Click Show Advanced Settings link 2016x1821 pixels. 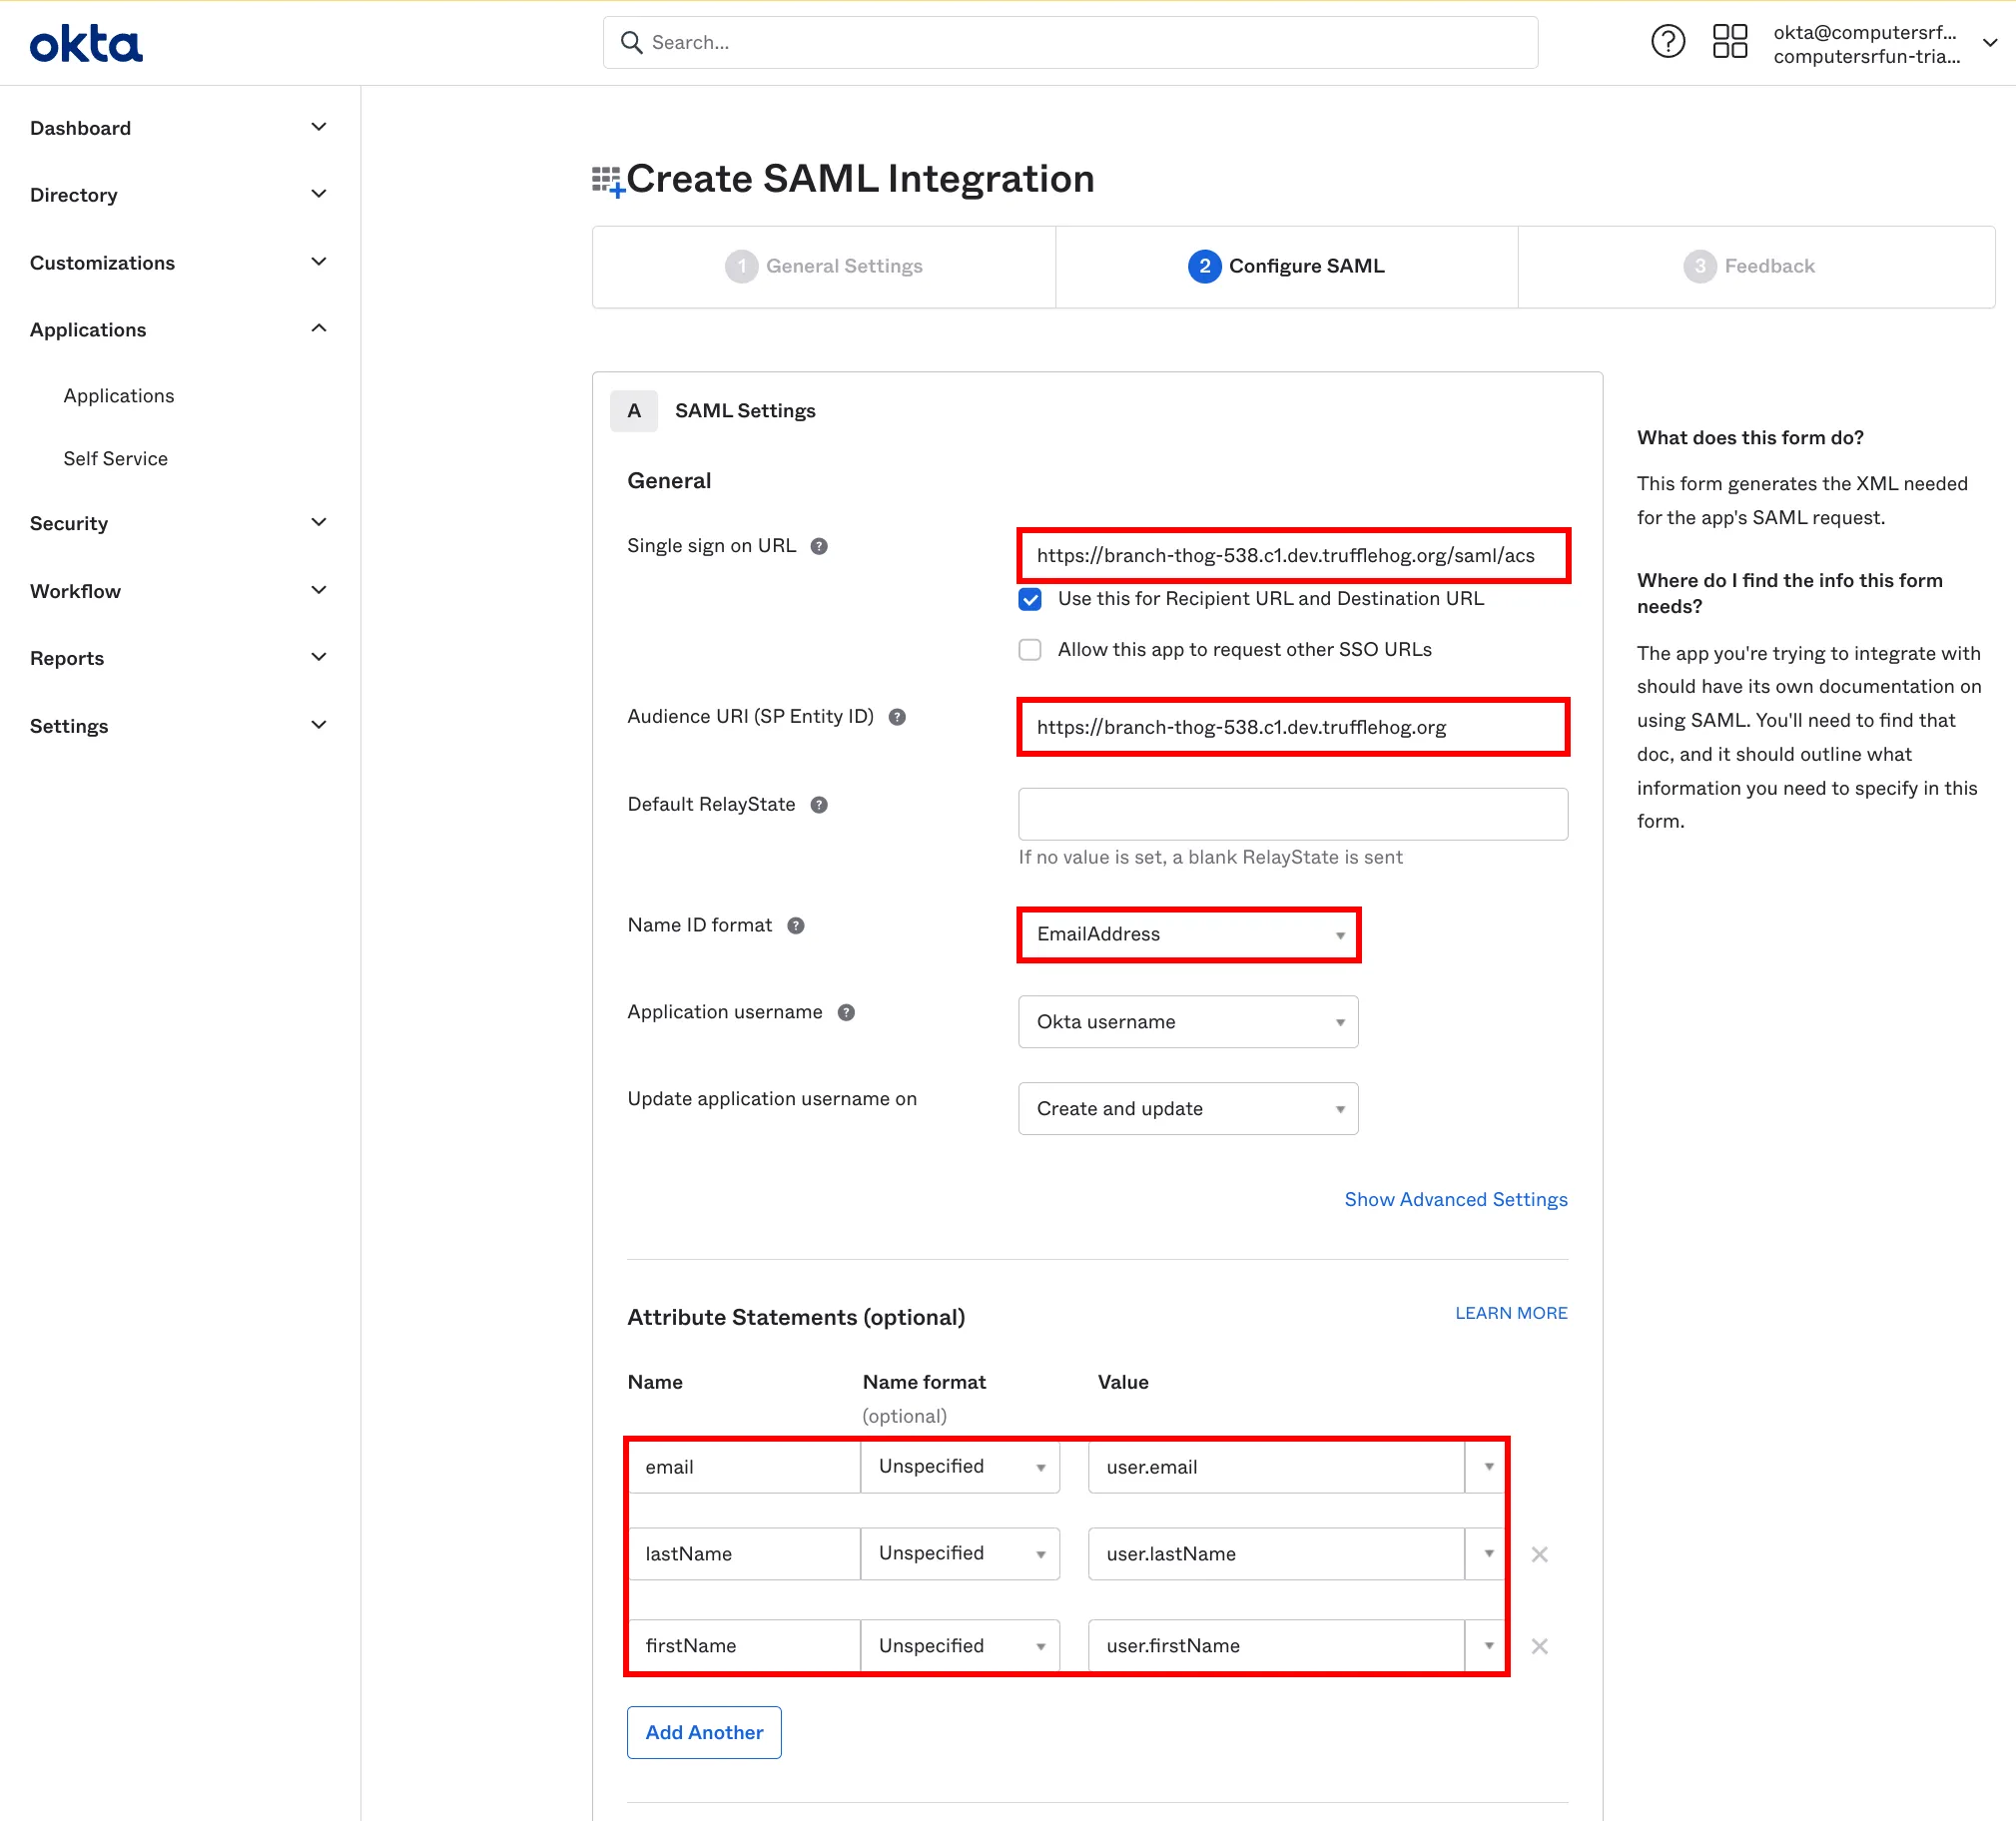point(1456,1200)
